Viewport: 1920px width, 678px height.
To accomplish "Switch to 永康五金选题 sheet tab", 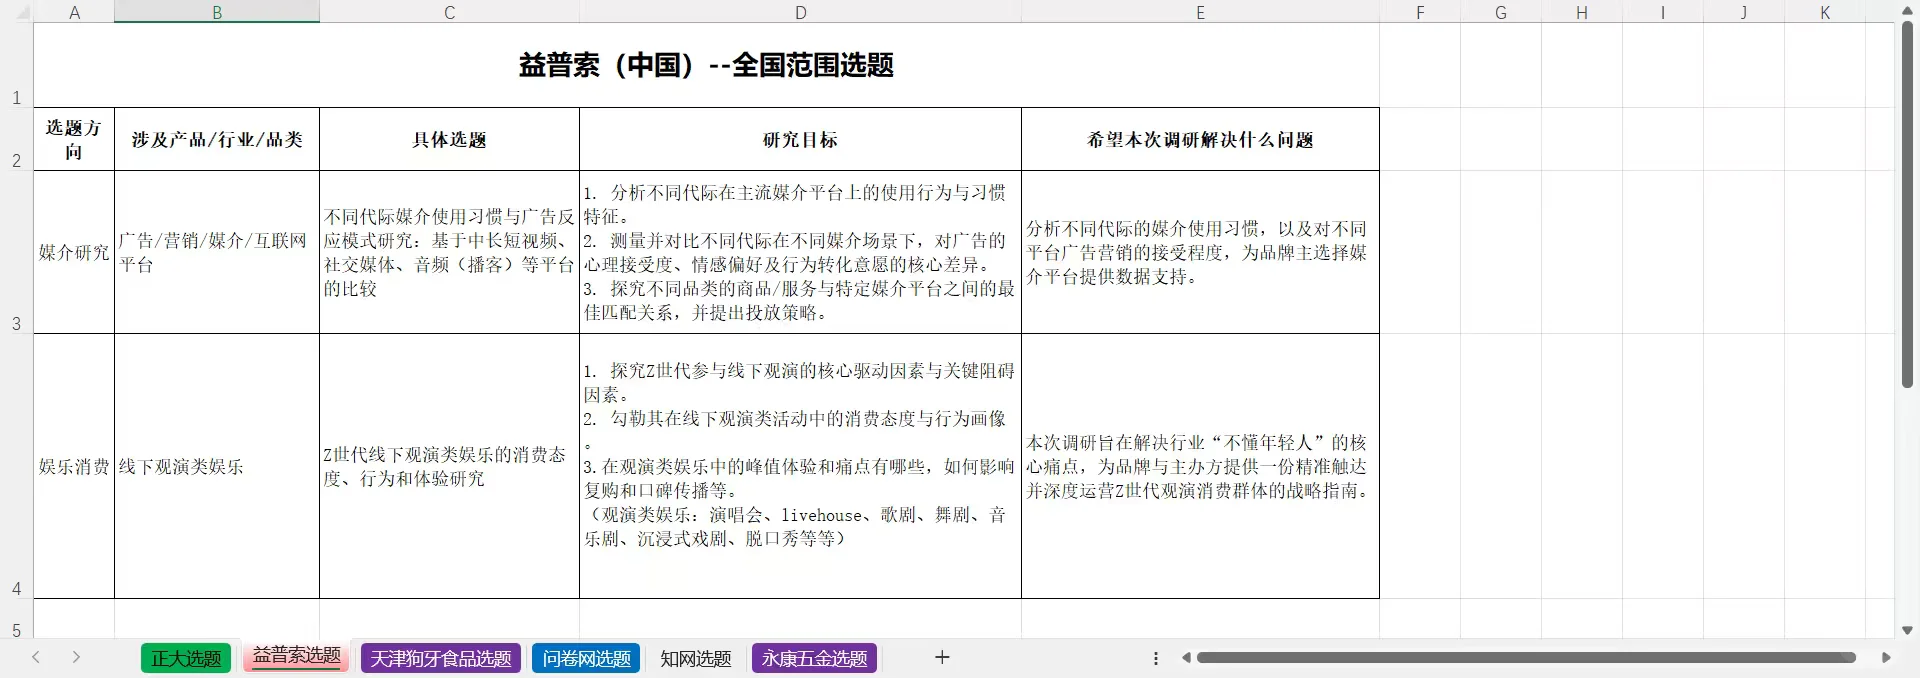I will 814,658.
